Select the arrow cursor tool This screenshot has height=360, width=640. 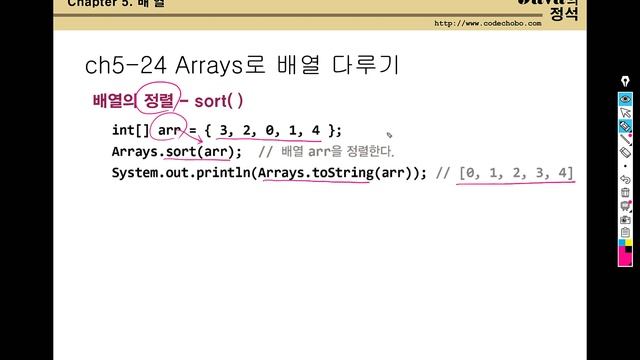[x=625, y=112]
